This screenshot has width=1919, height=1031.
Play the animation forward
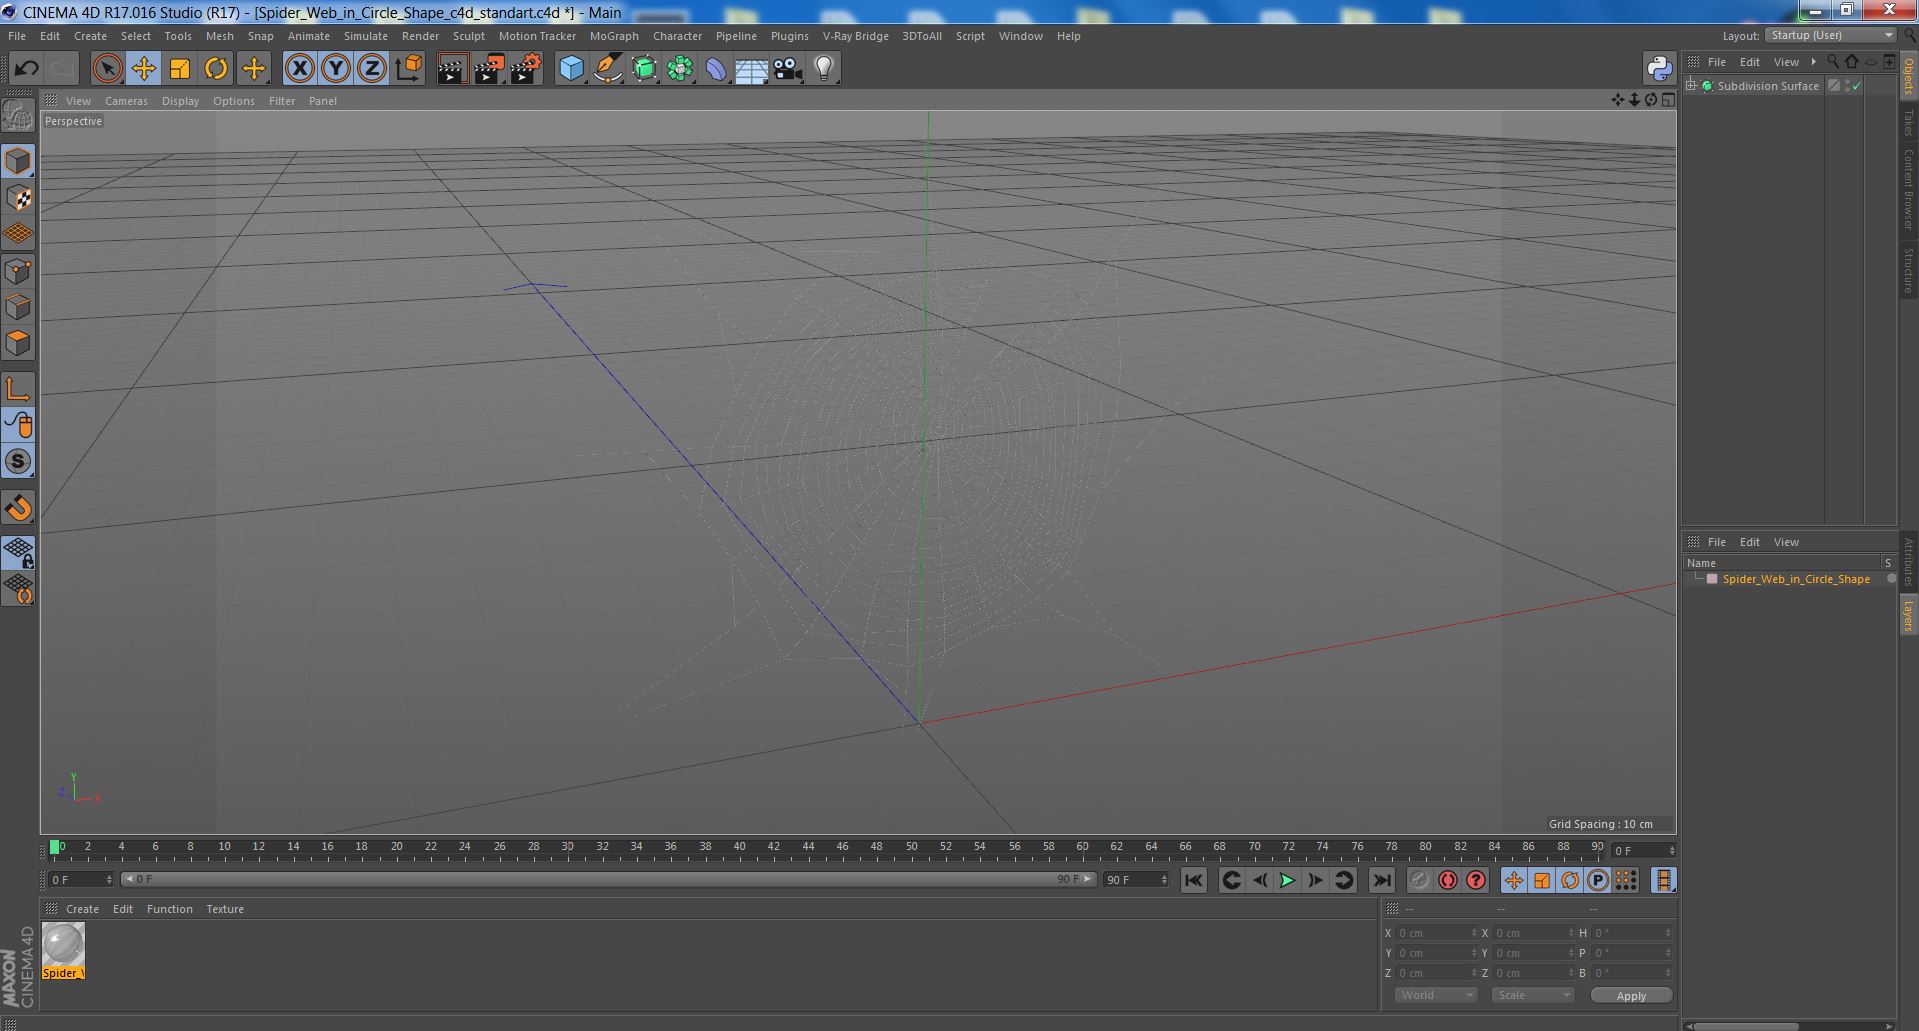click(1287, 881)
